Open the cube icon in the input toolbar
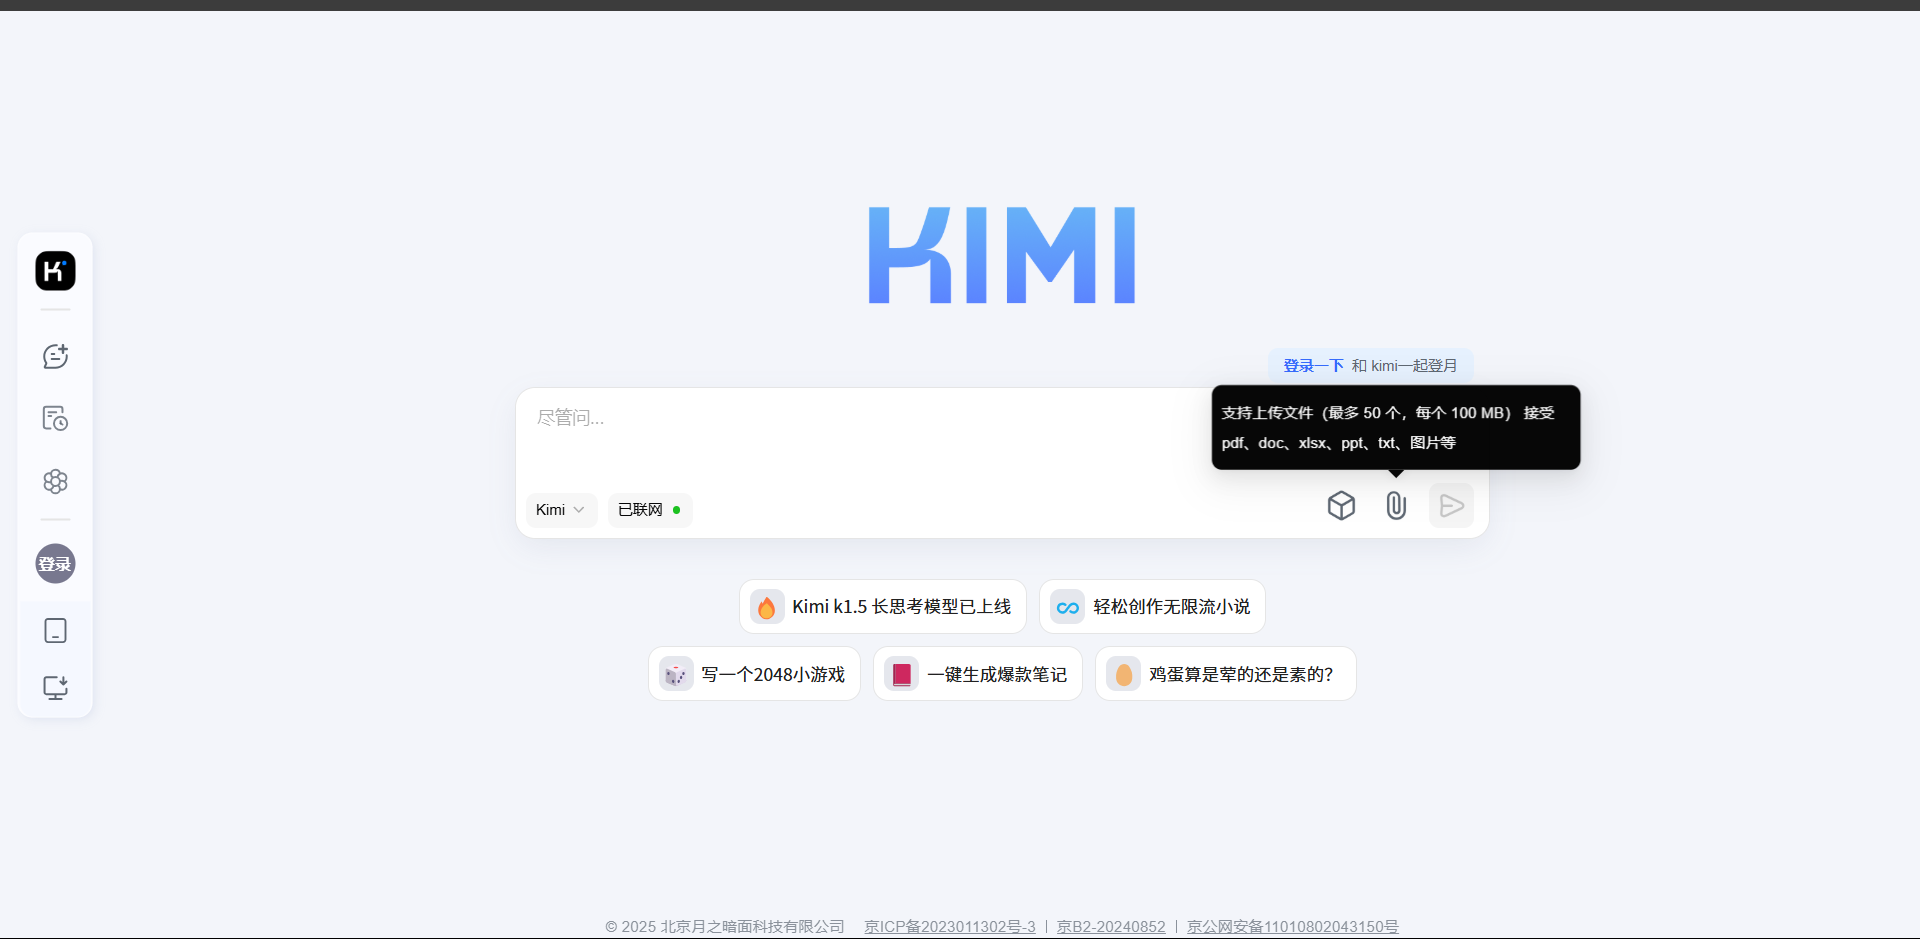The width and height of the screenshot is (1920, 939). click(1341, 505)
